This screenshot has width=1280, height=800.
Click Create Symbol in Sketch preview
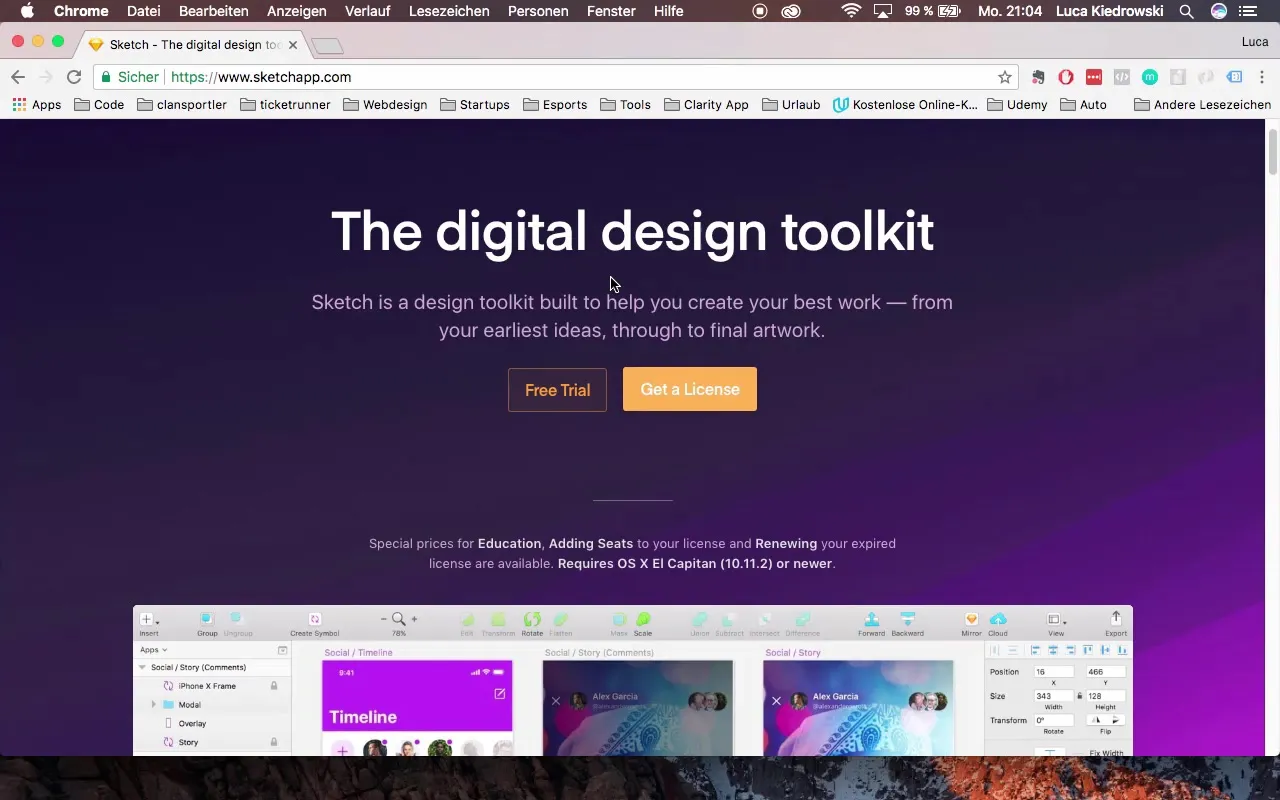[x=314, y=624]
